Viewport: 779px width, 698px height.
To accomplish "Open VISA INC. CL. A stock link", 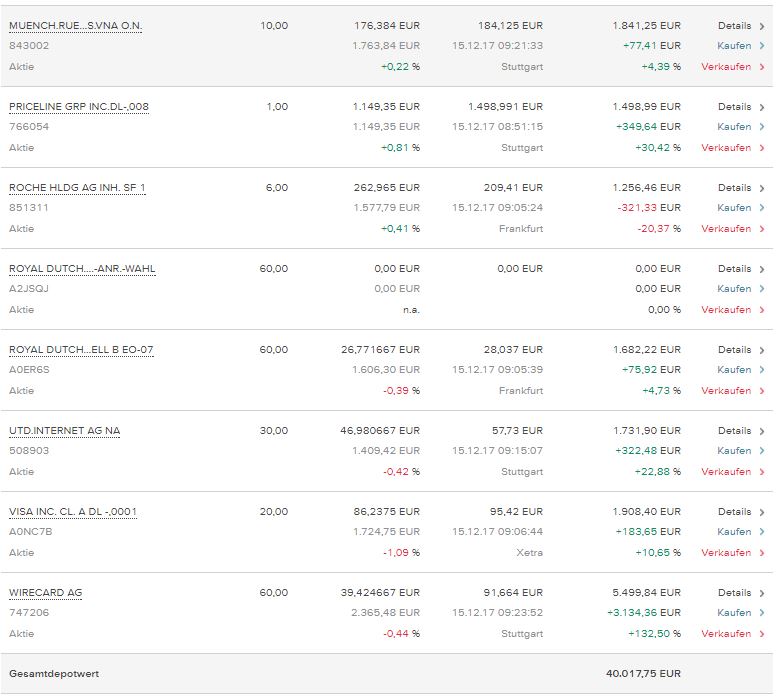I will [73, 511].
